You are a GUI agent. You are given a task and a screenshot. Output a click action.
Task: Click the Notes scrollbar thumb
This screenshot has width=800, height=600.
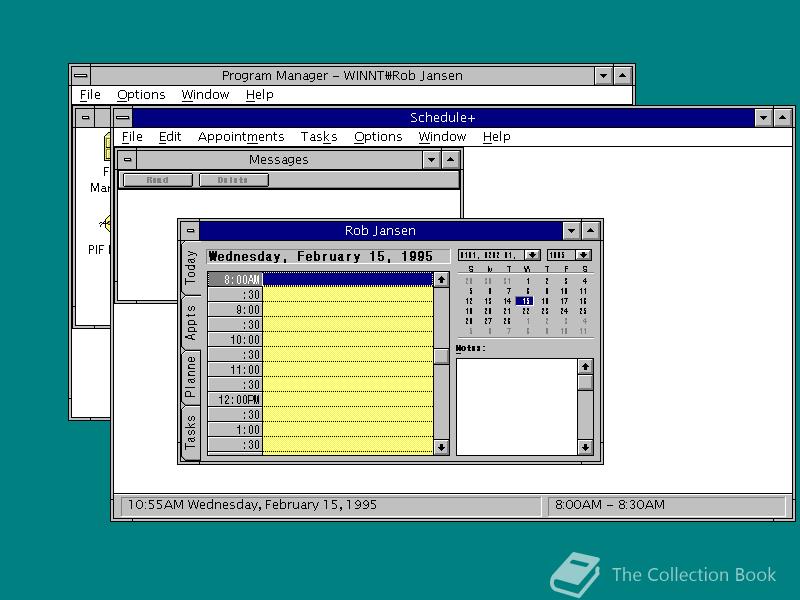(585, 382)
